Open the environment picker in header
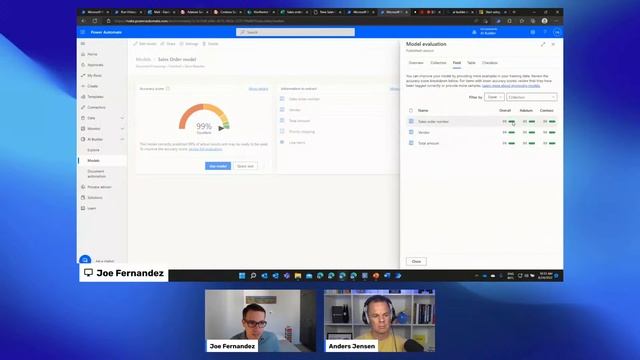 pyautogui.click(x=485, y=32)
